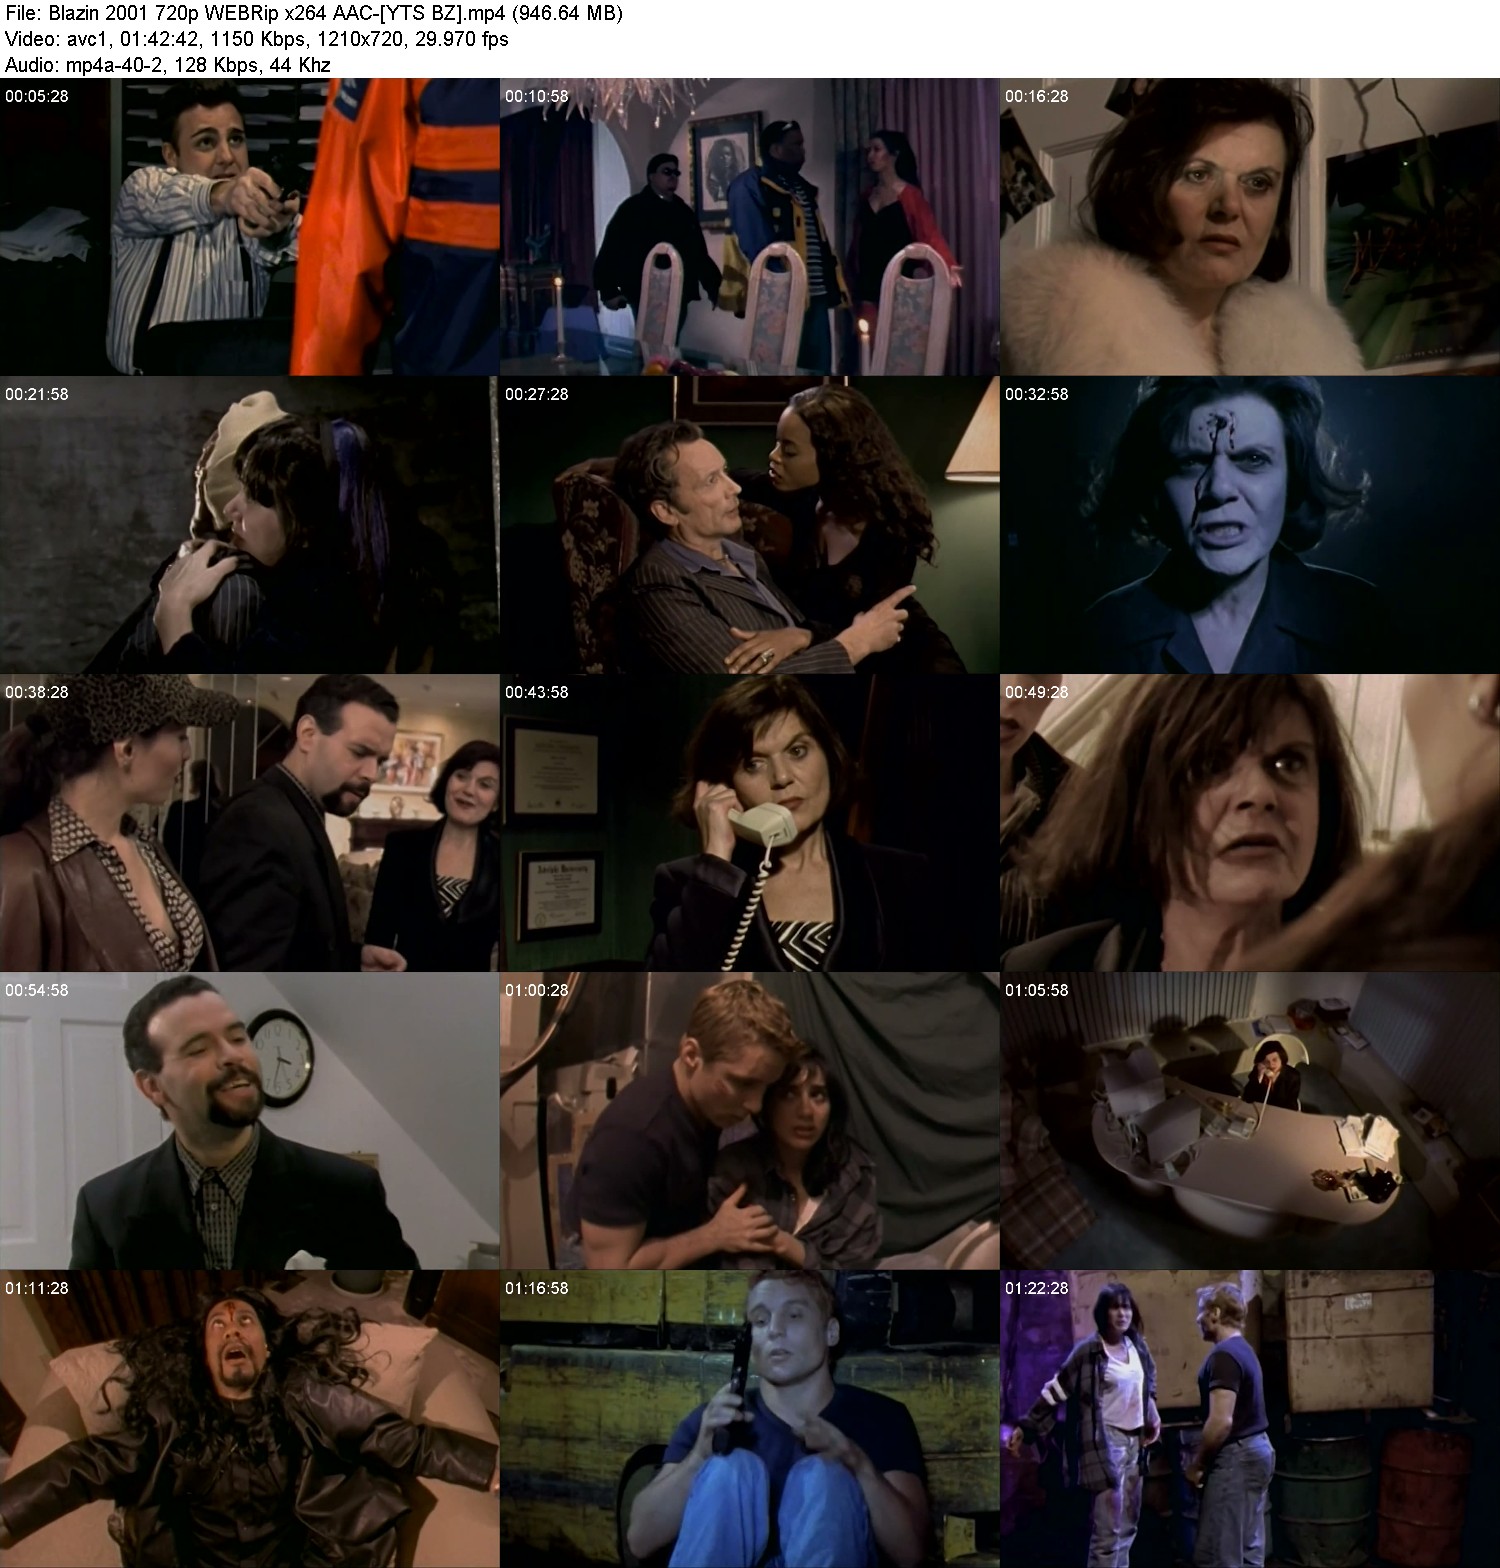Click the 'Video: avc1, 01:42:42' info line

pyautogui.click(x=257, y=39)
